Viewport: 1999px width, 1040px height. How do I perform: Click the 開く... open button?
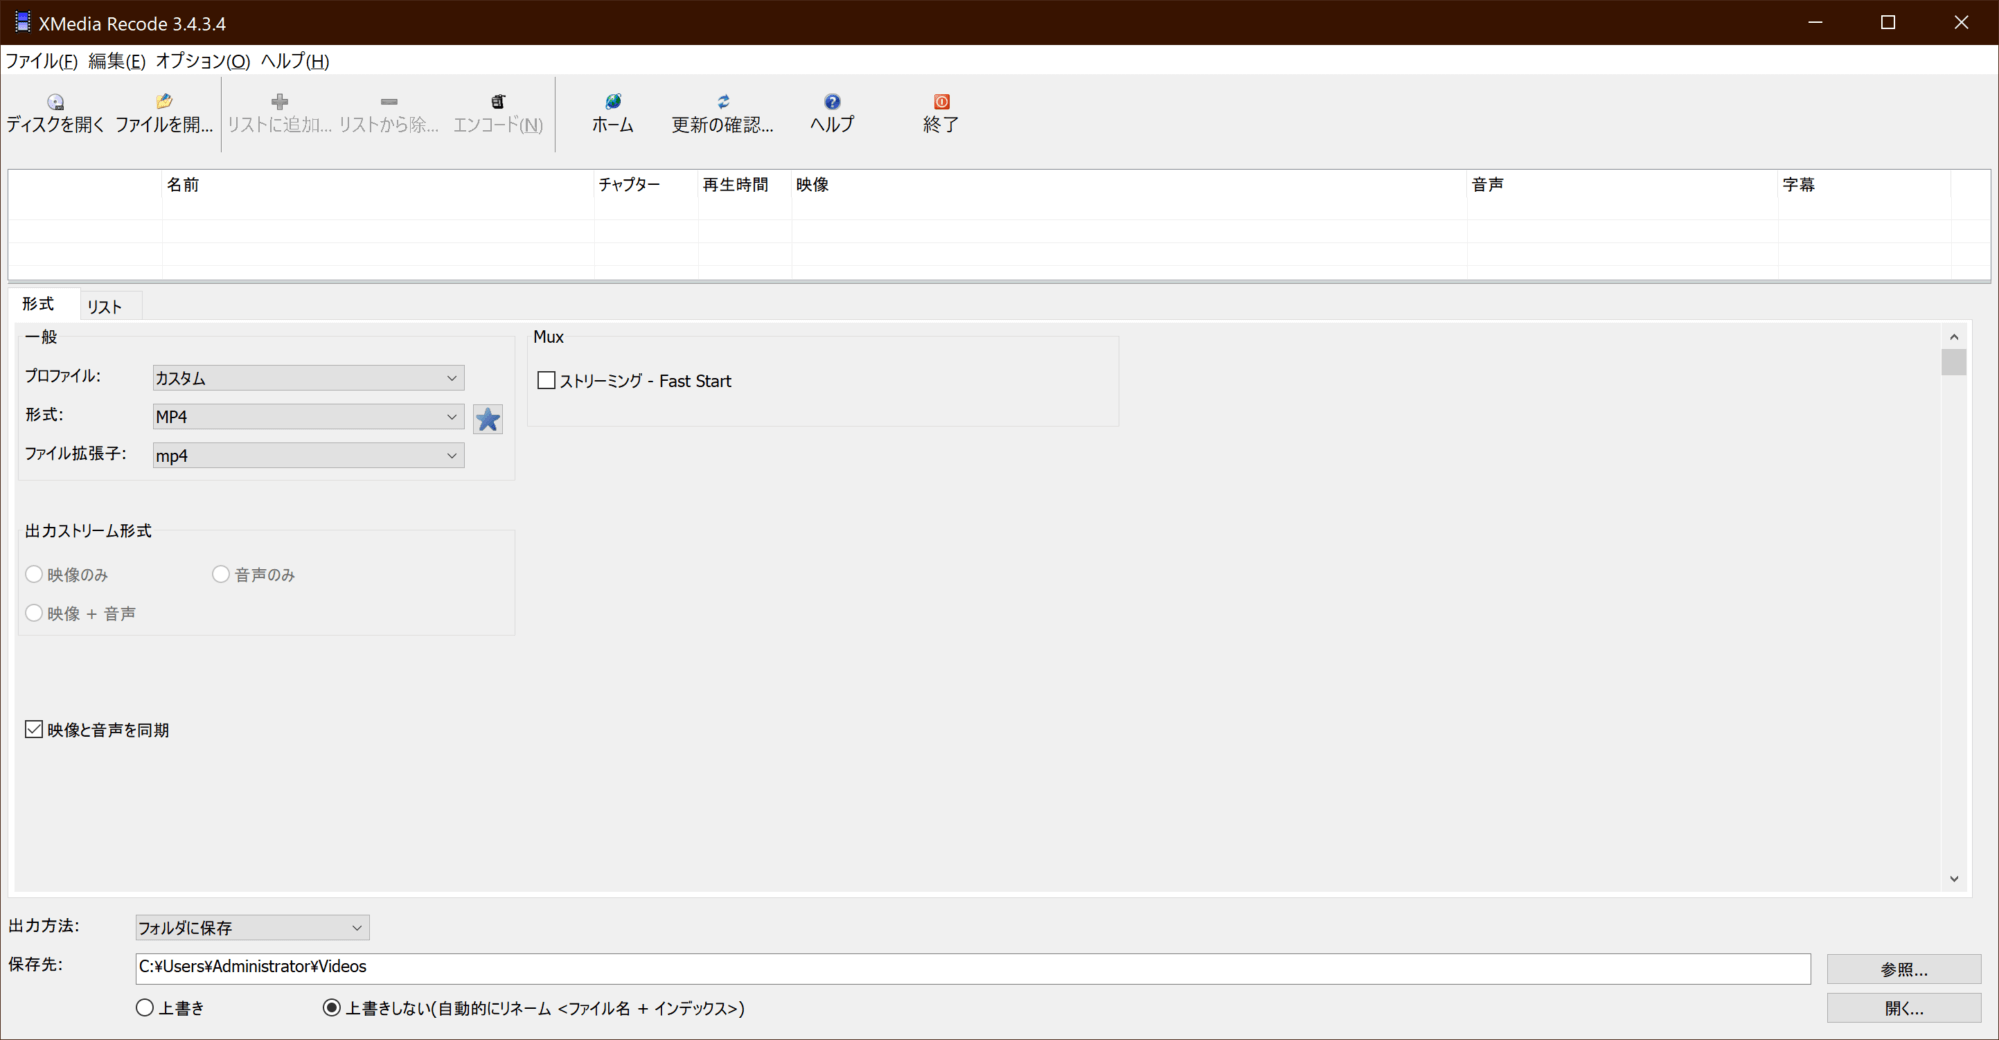point(1904,1008)
